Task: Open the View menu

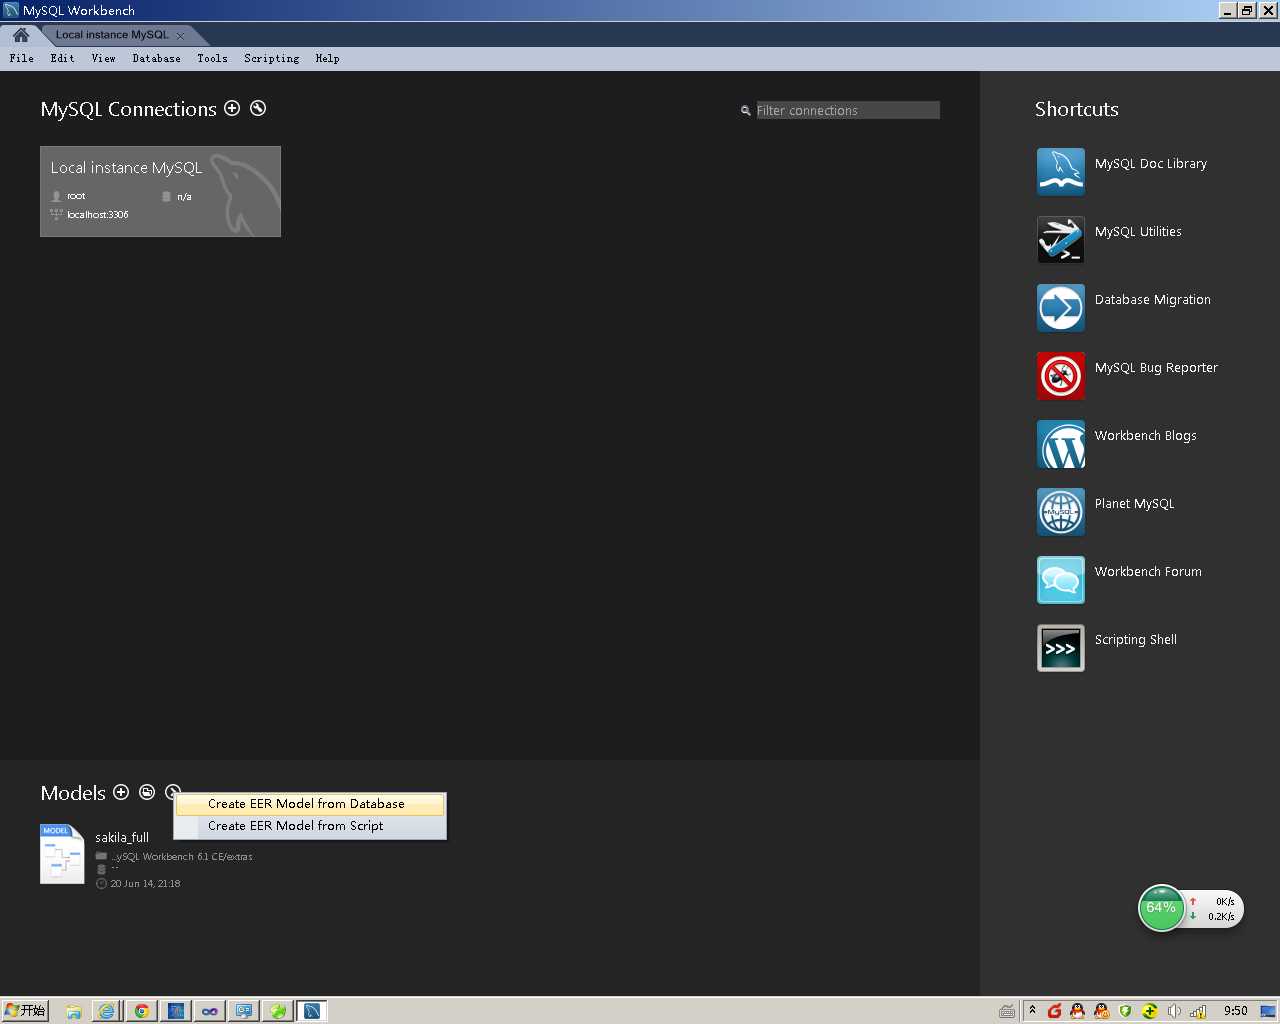Action: [104, 59]
